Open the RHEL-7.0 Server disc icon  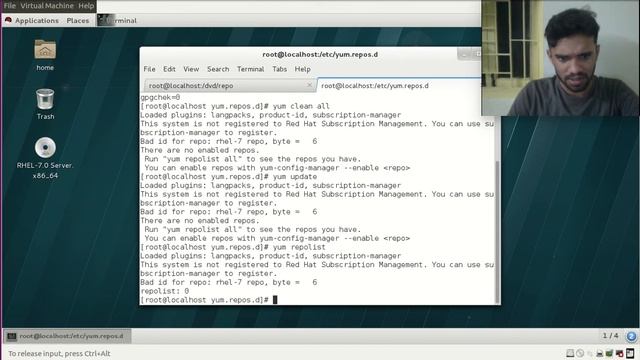point(45,147)
